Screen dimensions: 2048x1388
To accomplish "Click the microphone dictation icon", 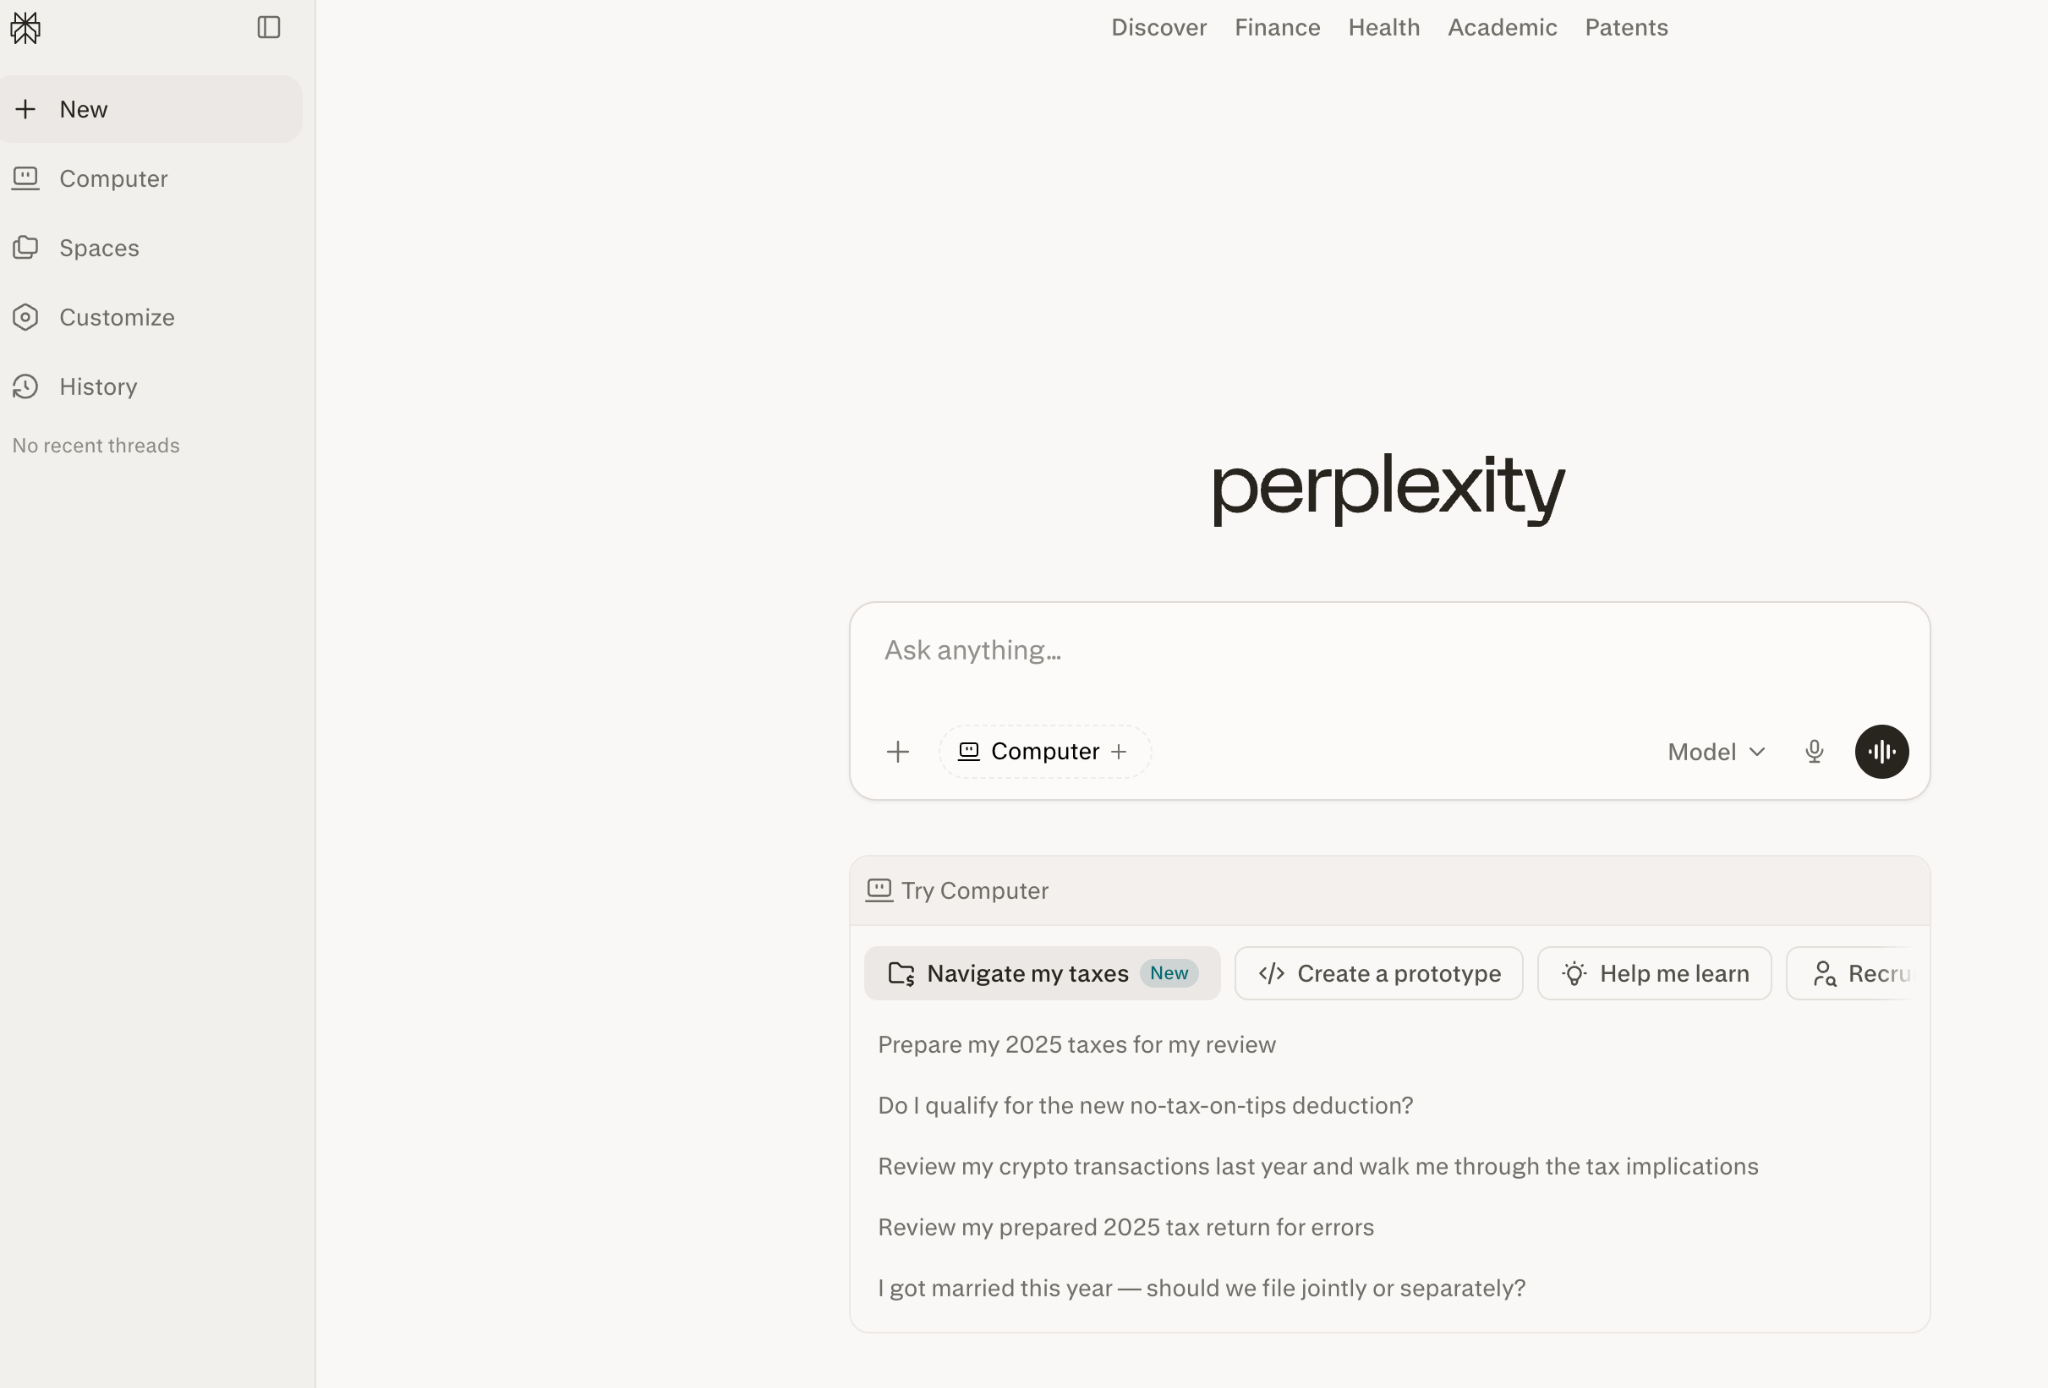I will pos(1814,751).
